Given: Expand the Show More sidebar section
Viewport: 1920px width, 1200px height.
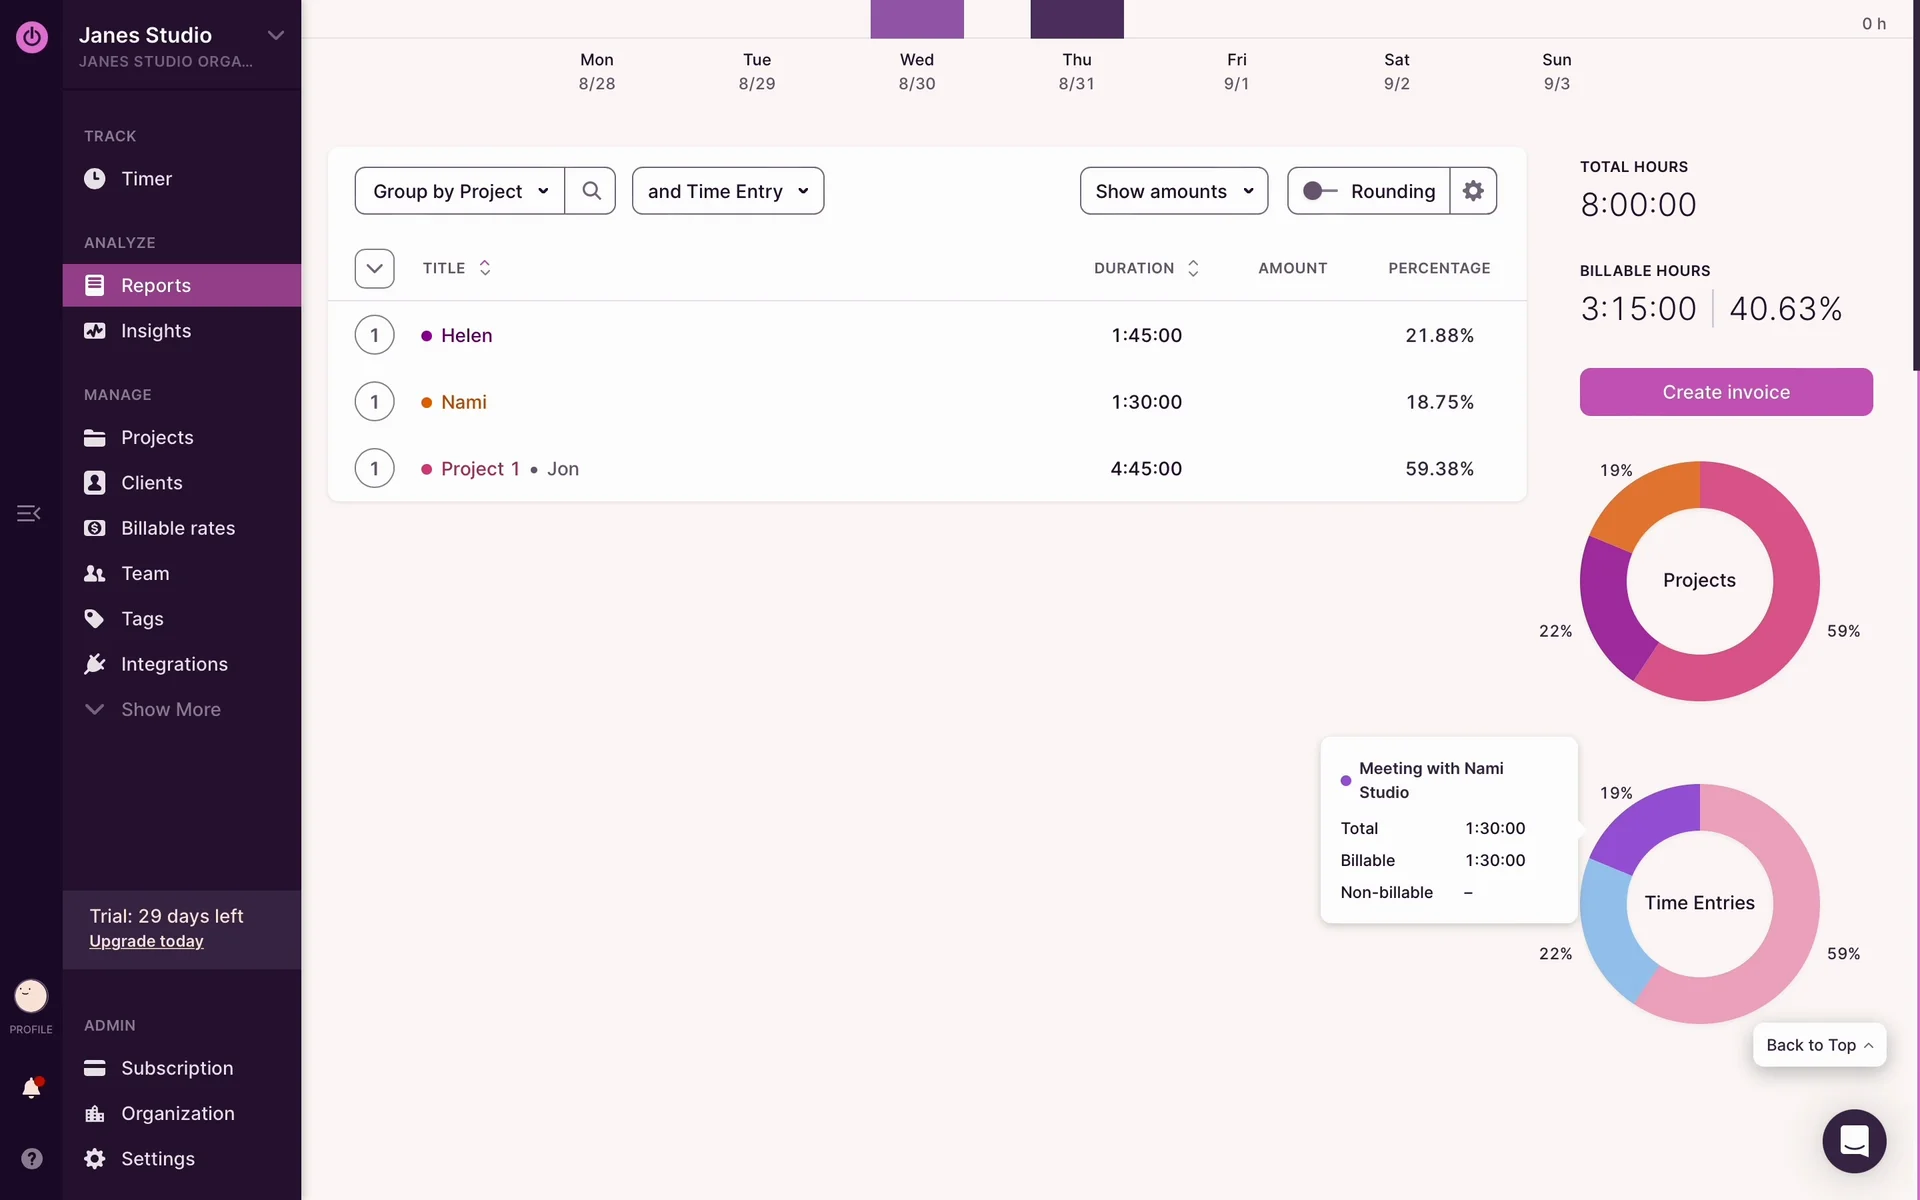Looking at the screenshot, I should [170, 709].
